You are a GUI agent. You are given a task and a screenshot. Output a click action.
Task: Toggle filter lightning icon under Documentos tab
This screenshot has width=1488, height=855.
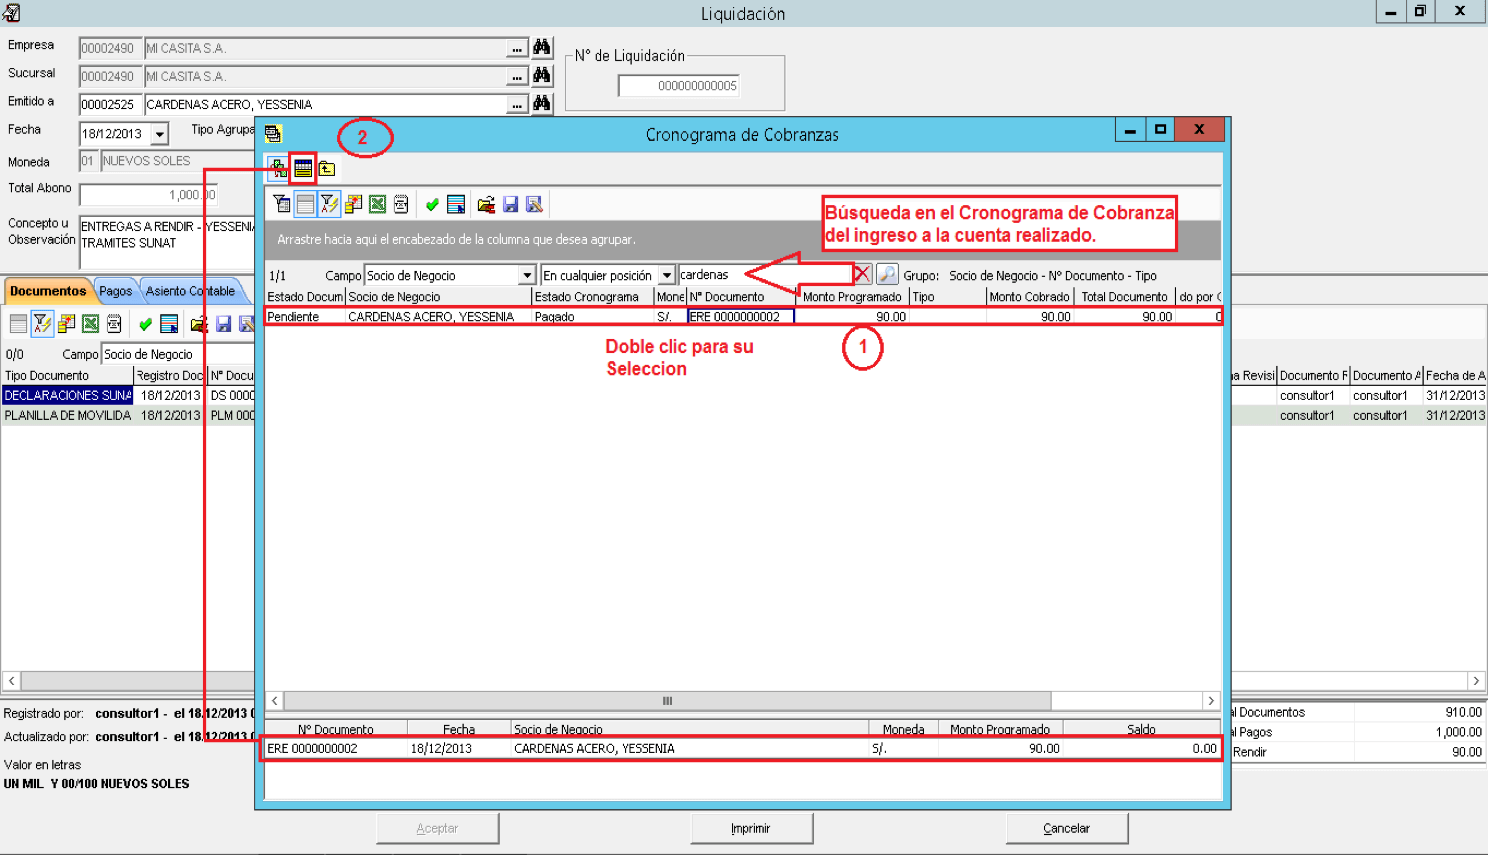click(x=42, y=323)
